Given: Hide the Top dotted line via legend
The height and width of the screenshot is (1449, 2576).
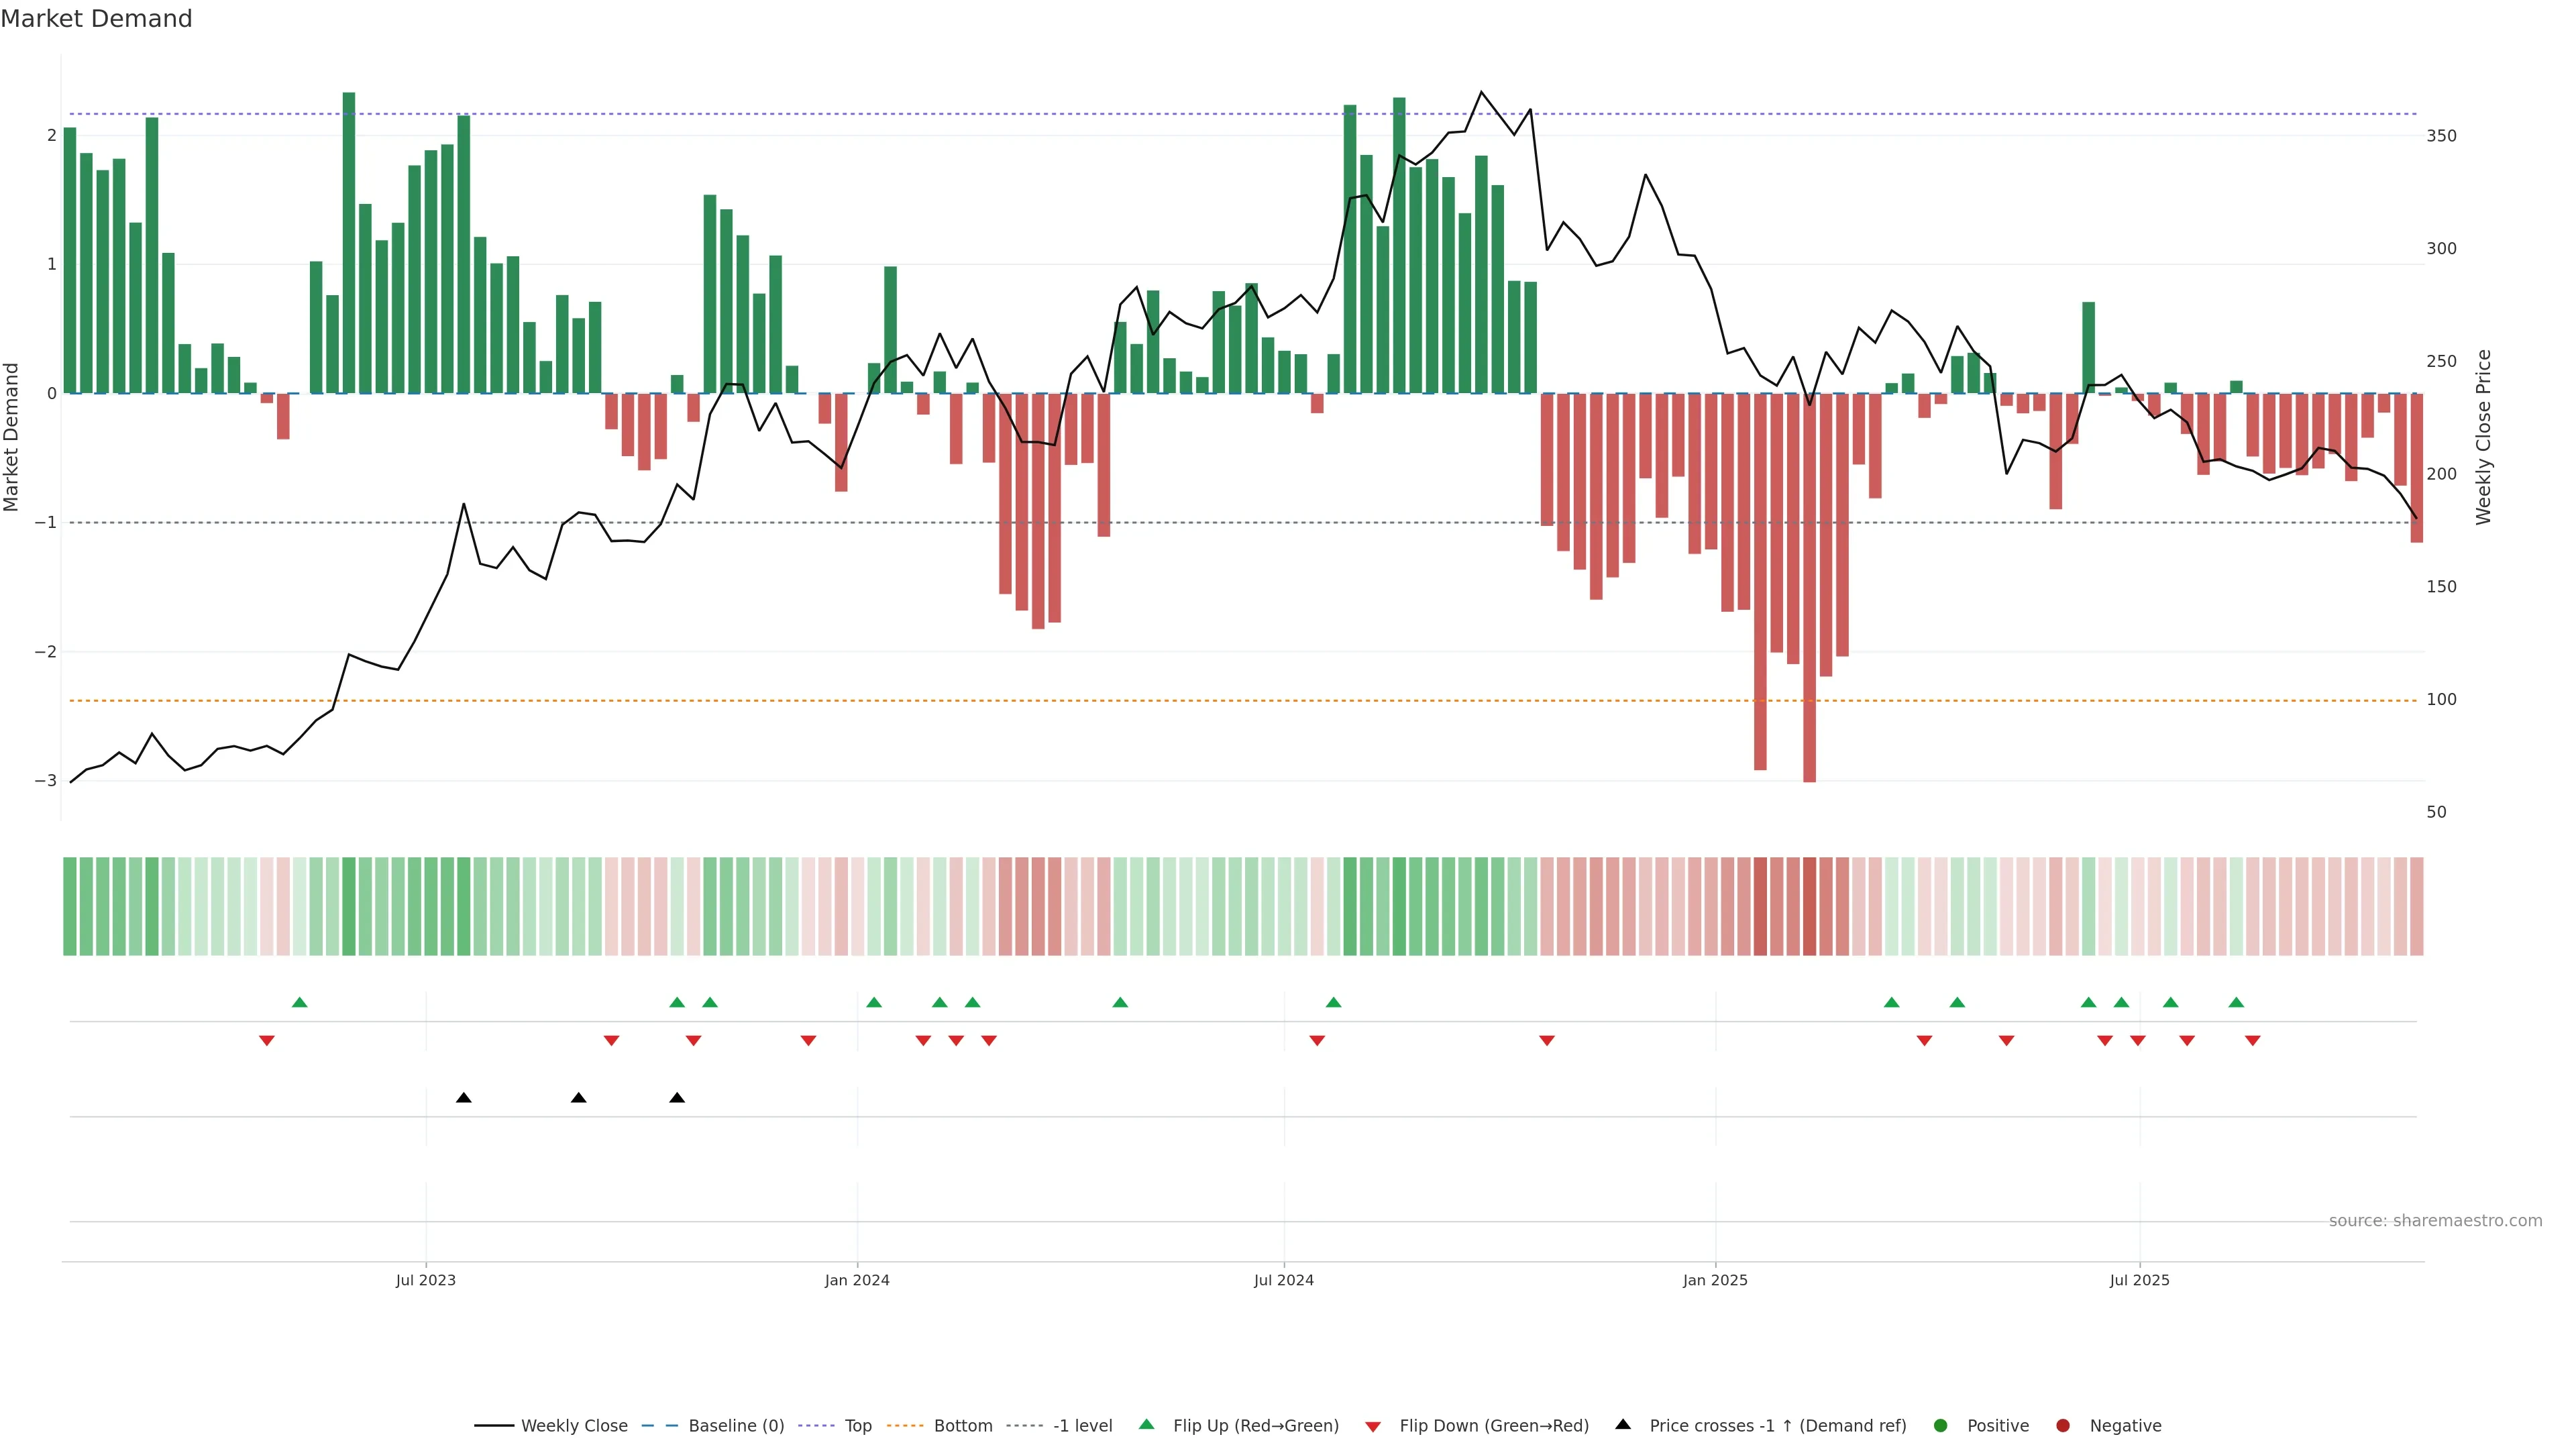Looking at the screenshot, I should click(857, 1426).
